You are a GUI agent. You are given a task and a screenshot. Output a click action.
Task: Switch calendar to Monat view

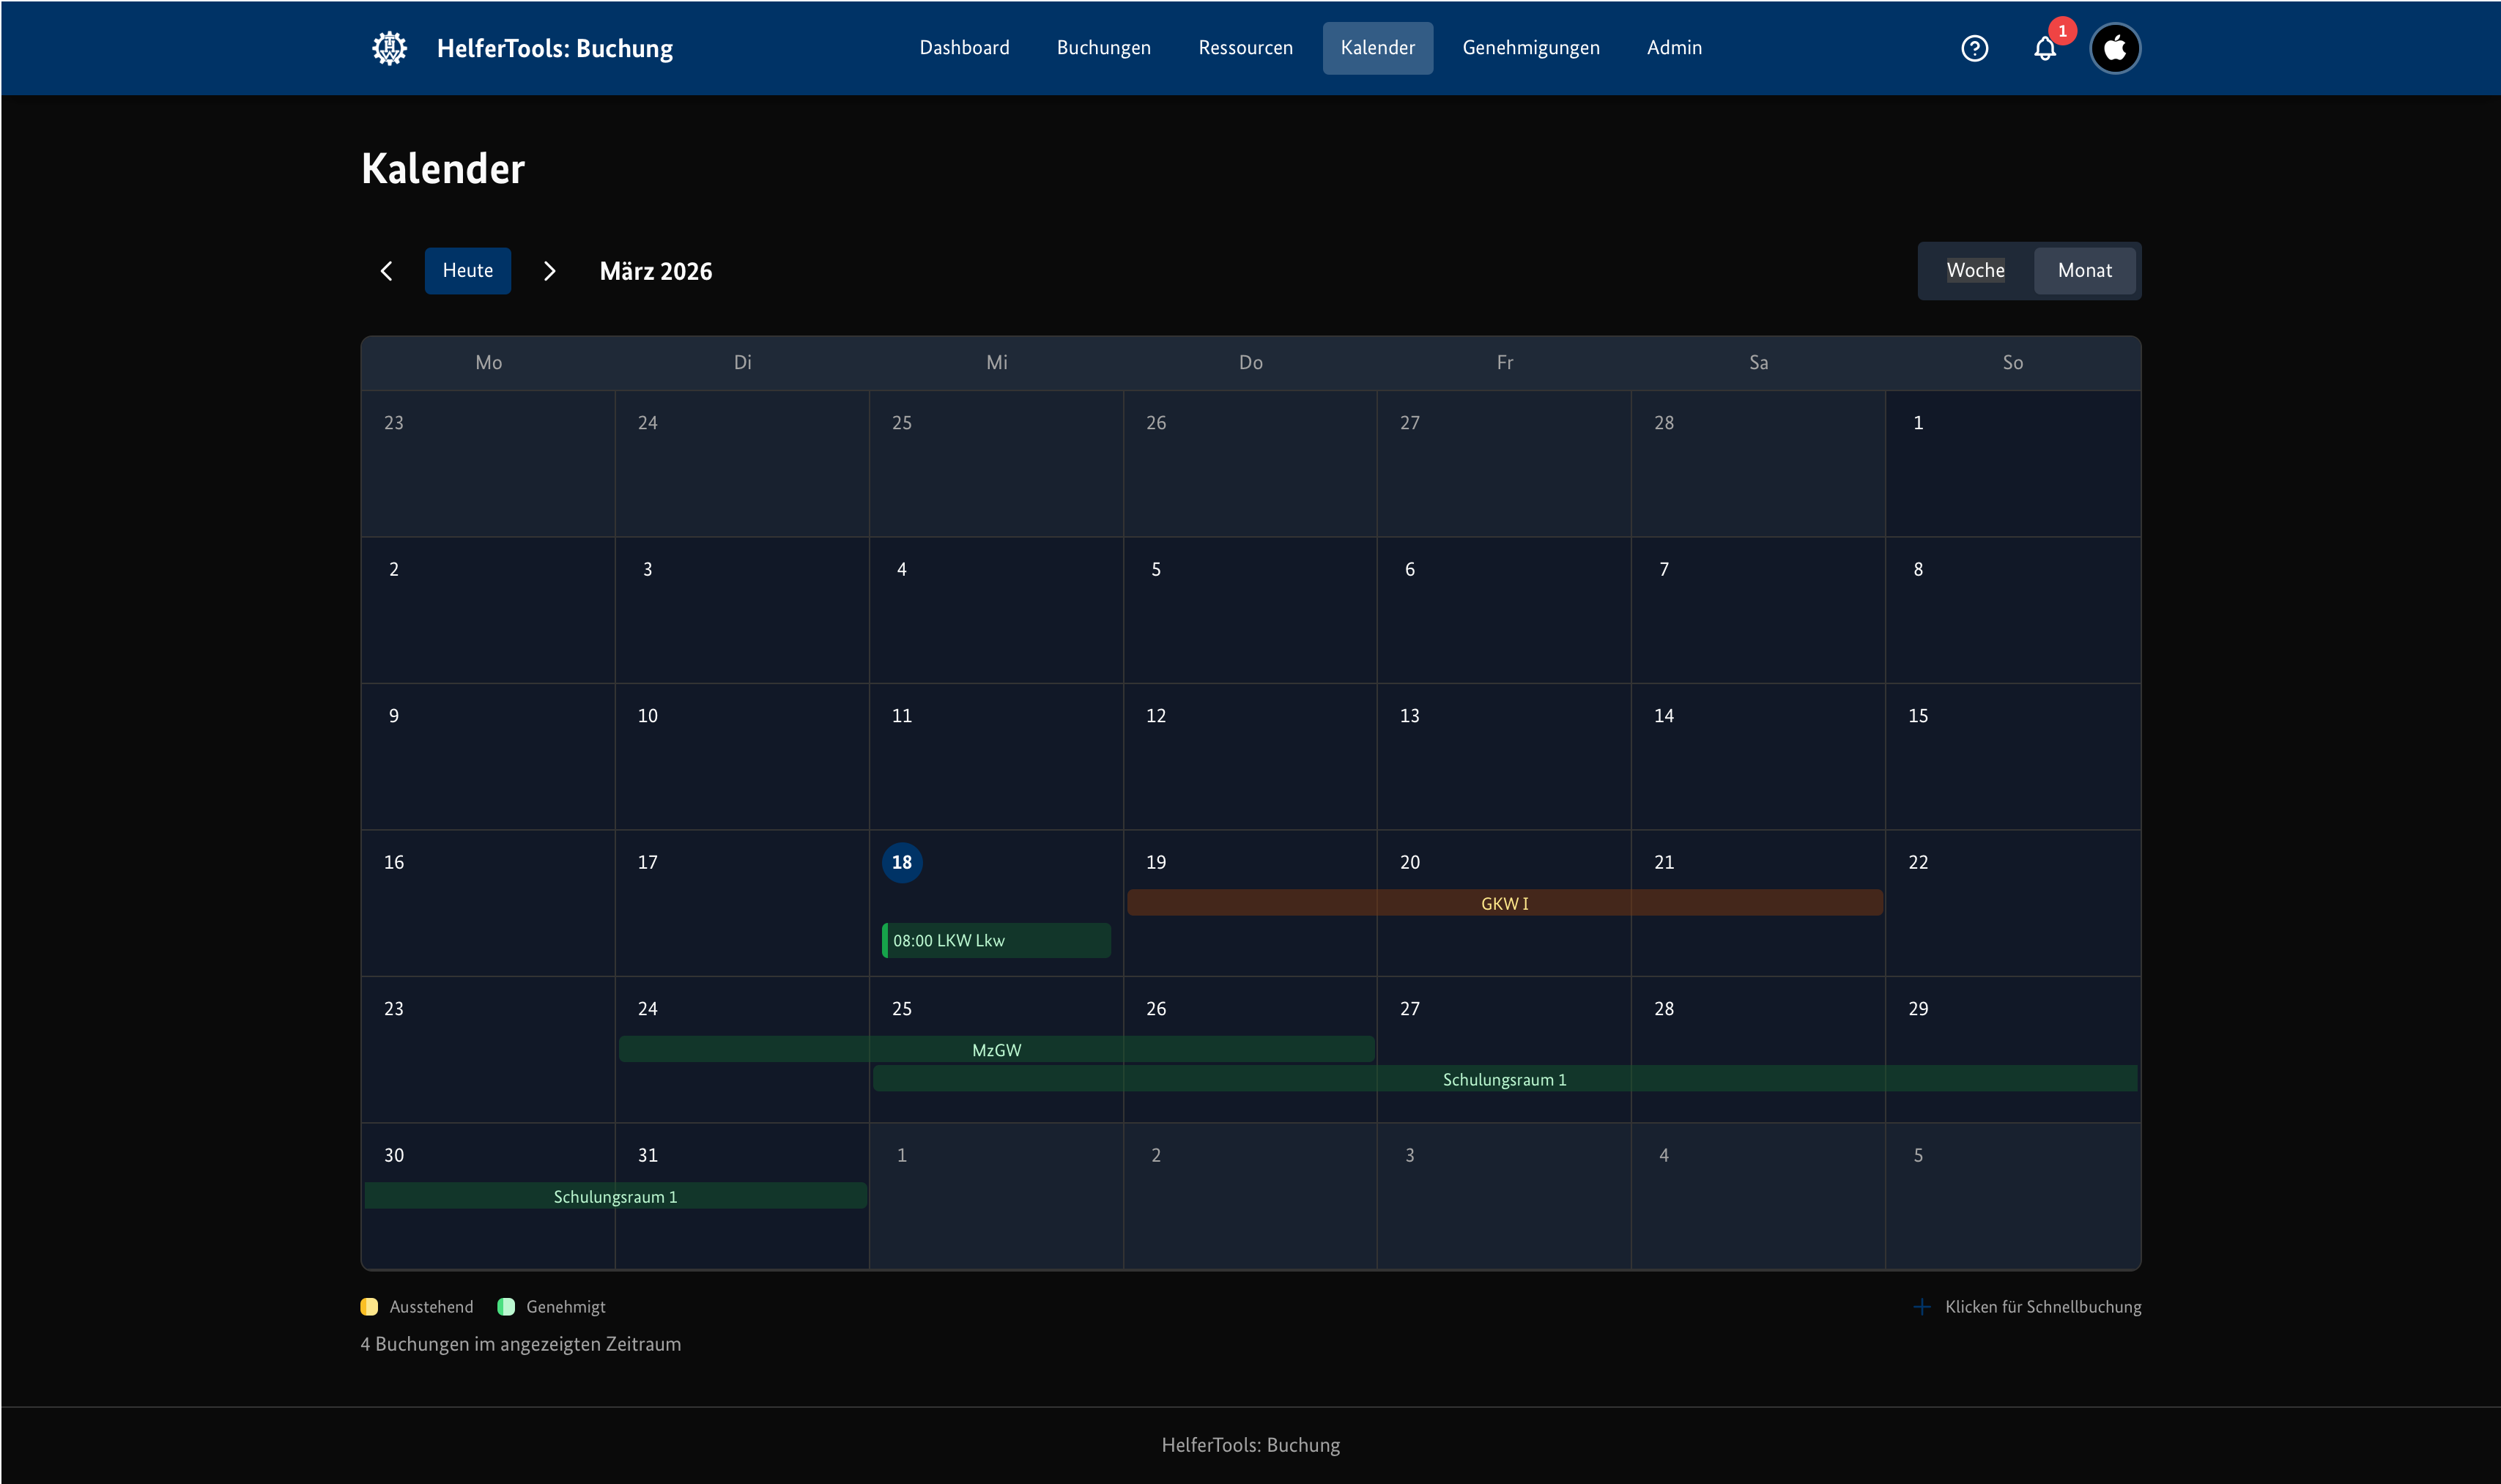(x=2084, y=270)
